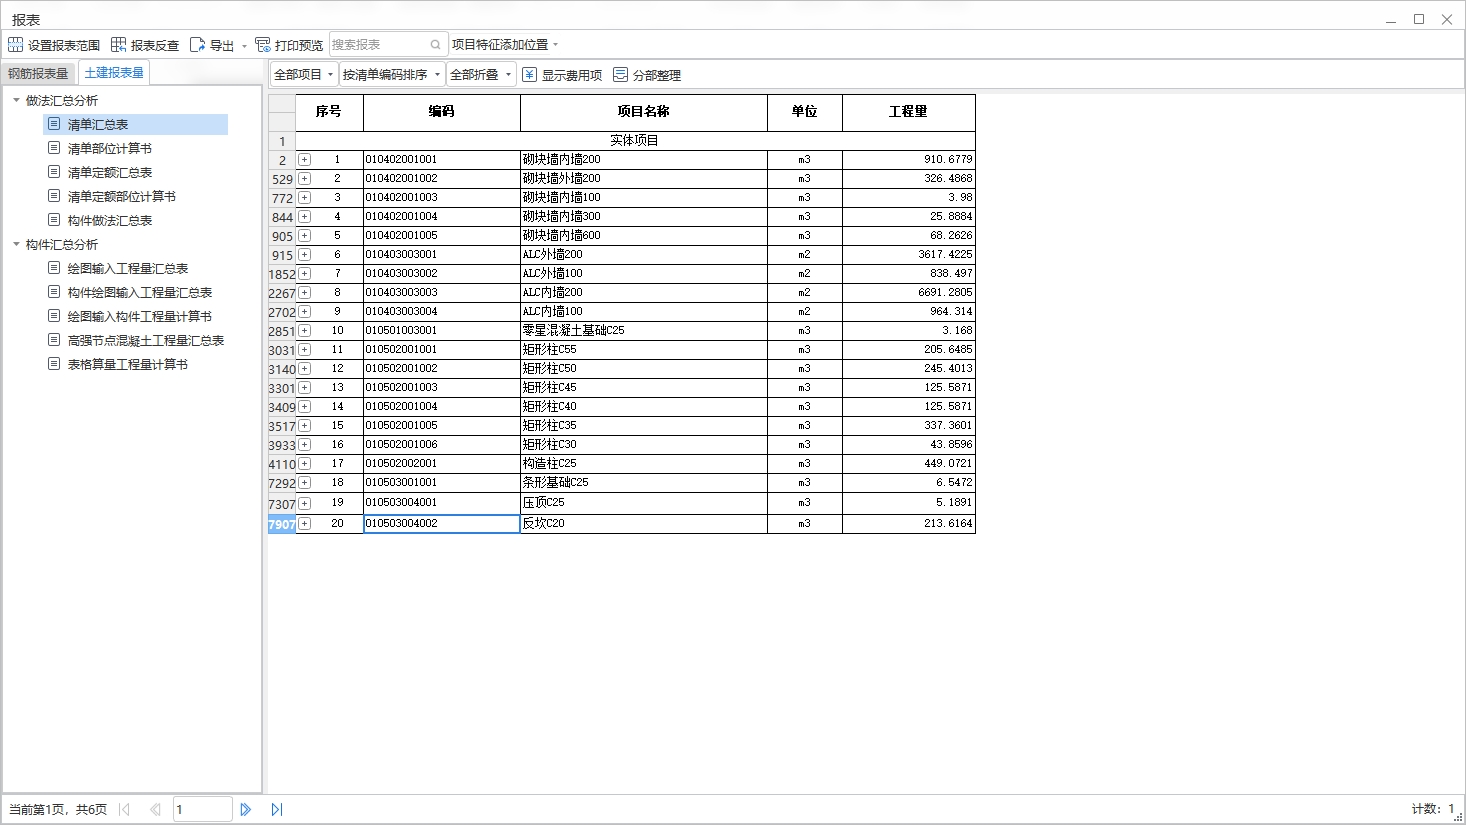Click the 编码 column header
Image resolution: width=1466 pixels, height=825 pixels.
pos(442,112)
